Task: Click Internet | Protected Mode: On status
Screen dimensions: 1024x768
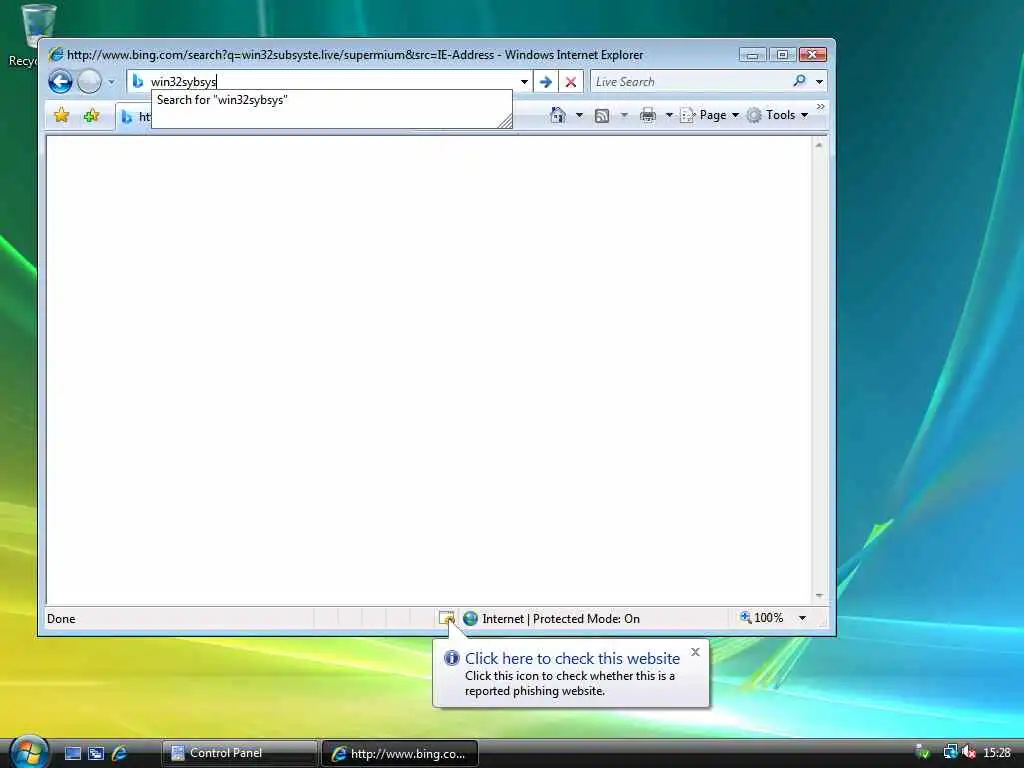Action: pos(561,618)
